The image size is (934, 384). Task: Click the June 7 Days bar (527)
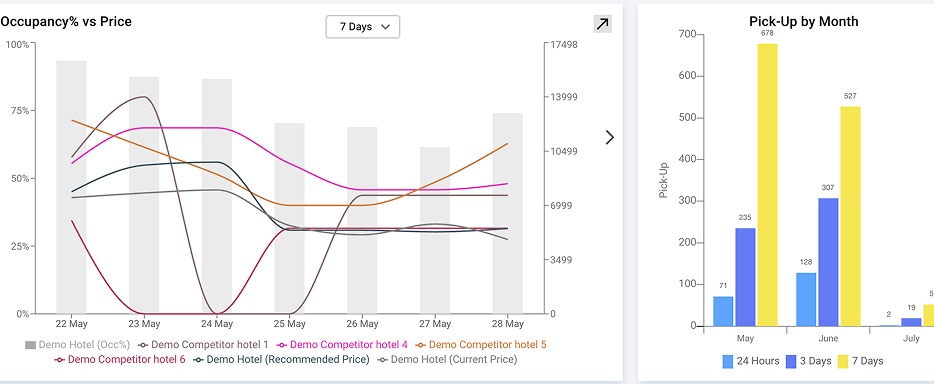[851, 217]
